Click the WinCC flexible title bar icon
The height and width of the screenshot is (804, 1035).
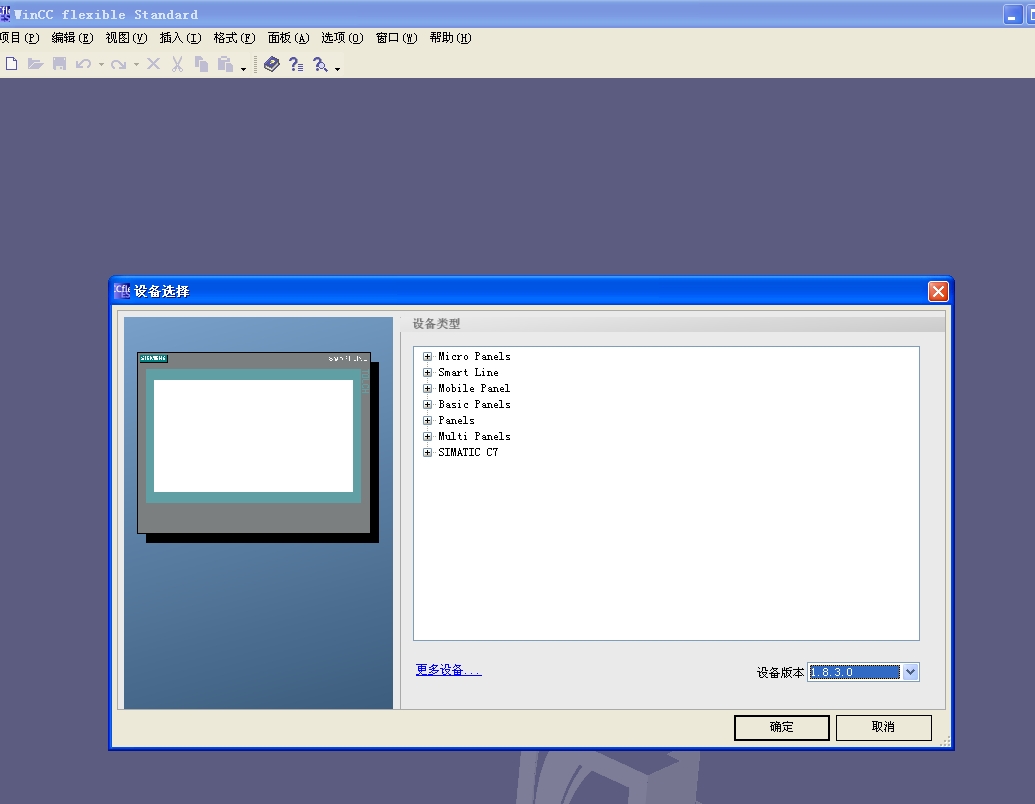(5, 14)
